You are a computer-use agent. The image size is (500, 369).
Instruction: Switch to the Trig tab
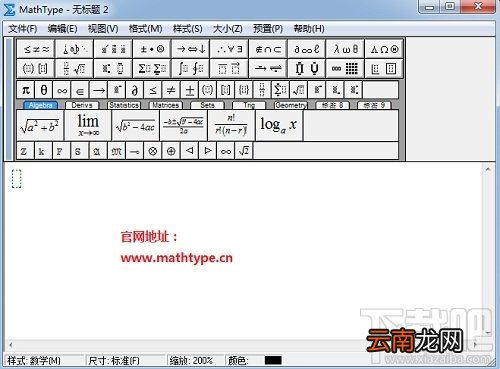[249, 105]
